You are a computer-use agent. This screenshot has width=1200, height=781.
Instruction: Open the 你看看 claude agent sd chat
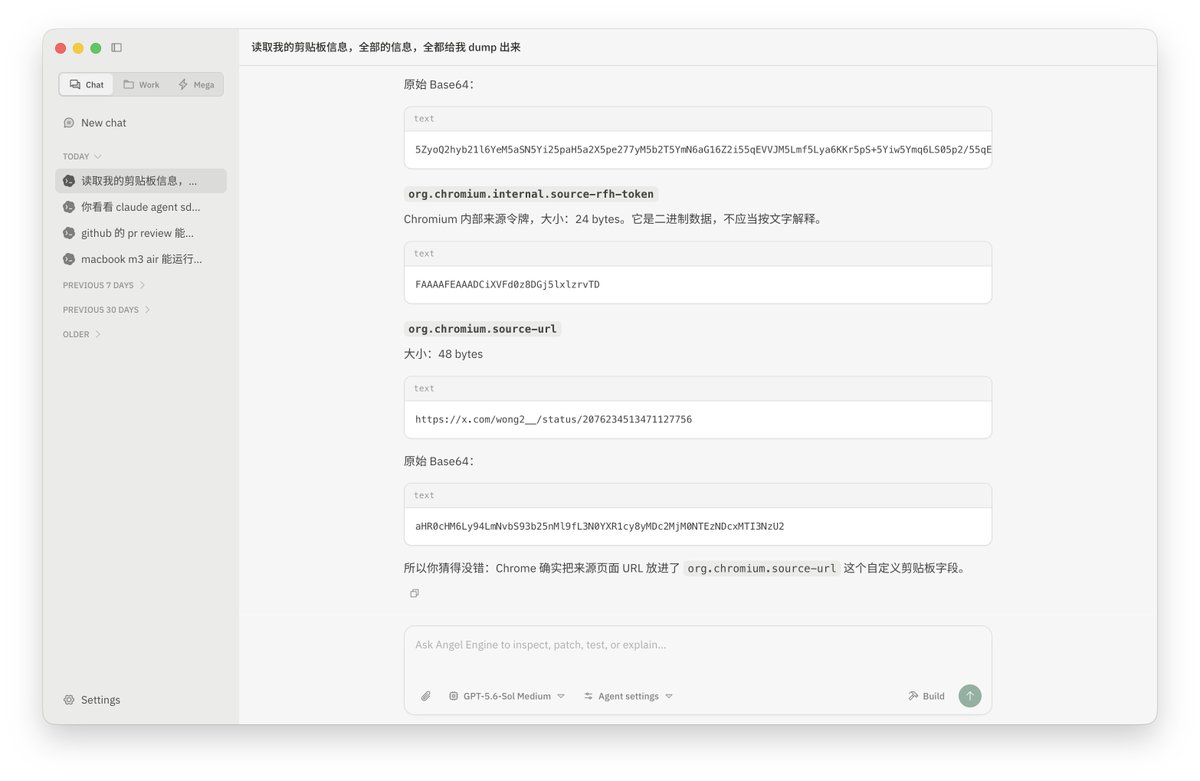pos(141,207)
